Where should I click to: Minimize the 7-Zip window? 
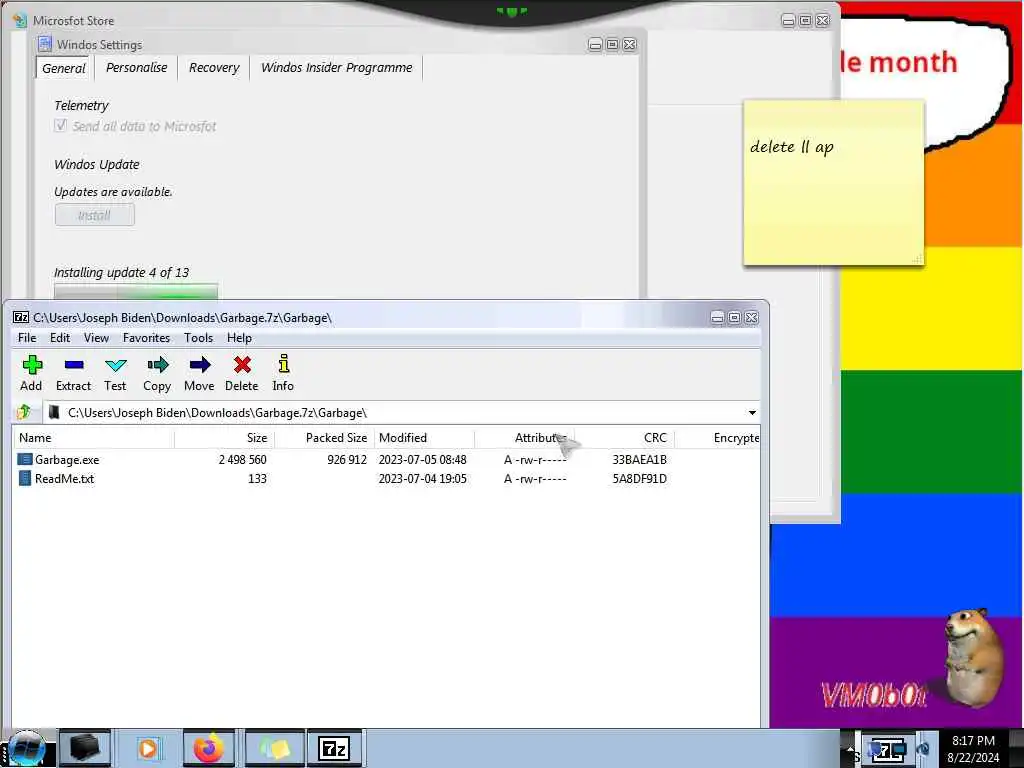click(x=717, y=317)
